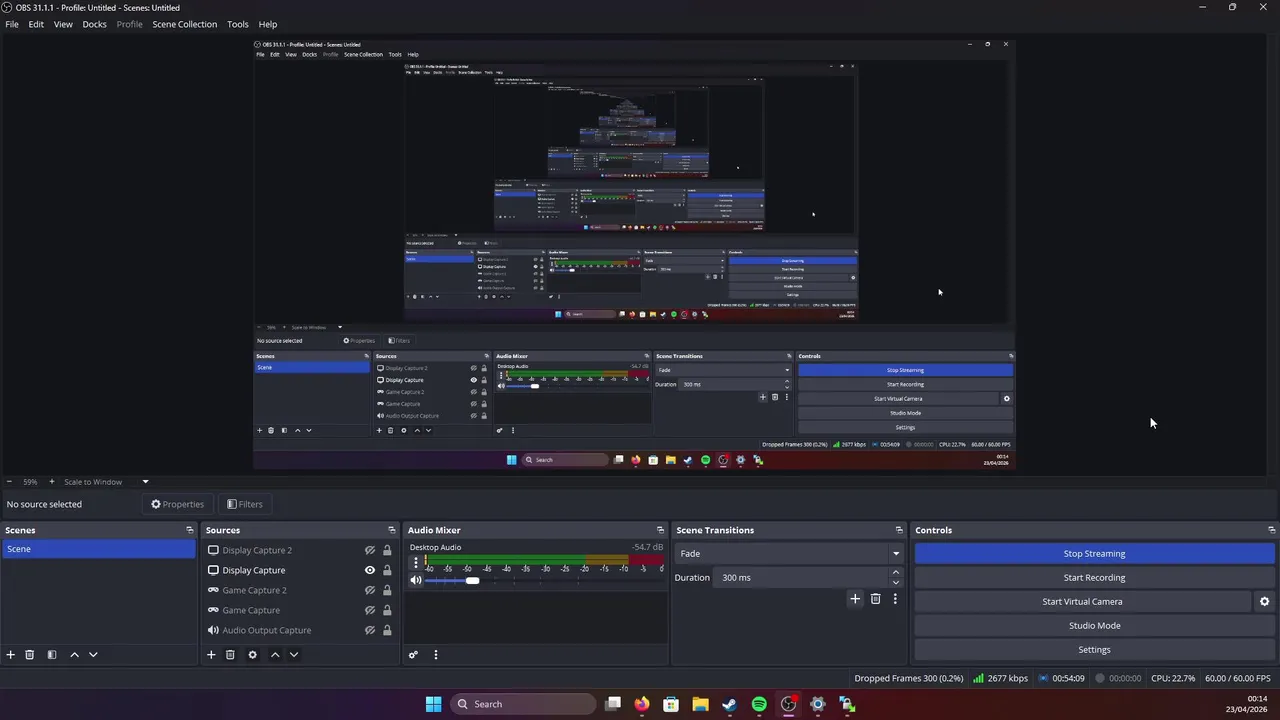Remove selected source with trash icon
Image resolution: width=1280 pixels, height=720 pixels.
(x=230, y=654)
